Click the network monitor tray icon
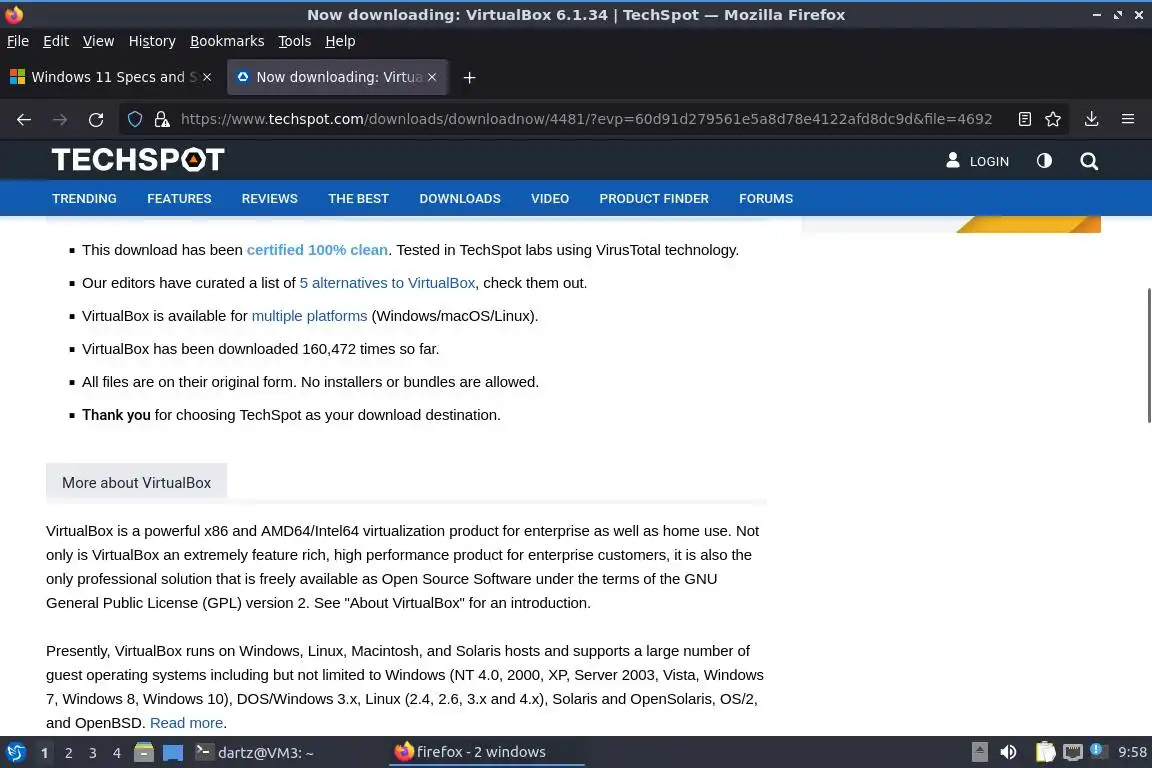This screenshot has height=768, width=1152. coord(1073,752)
